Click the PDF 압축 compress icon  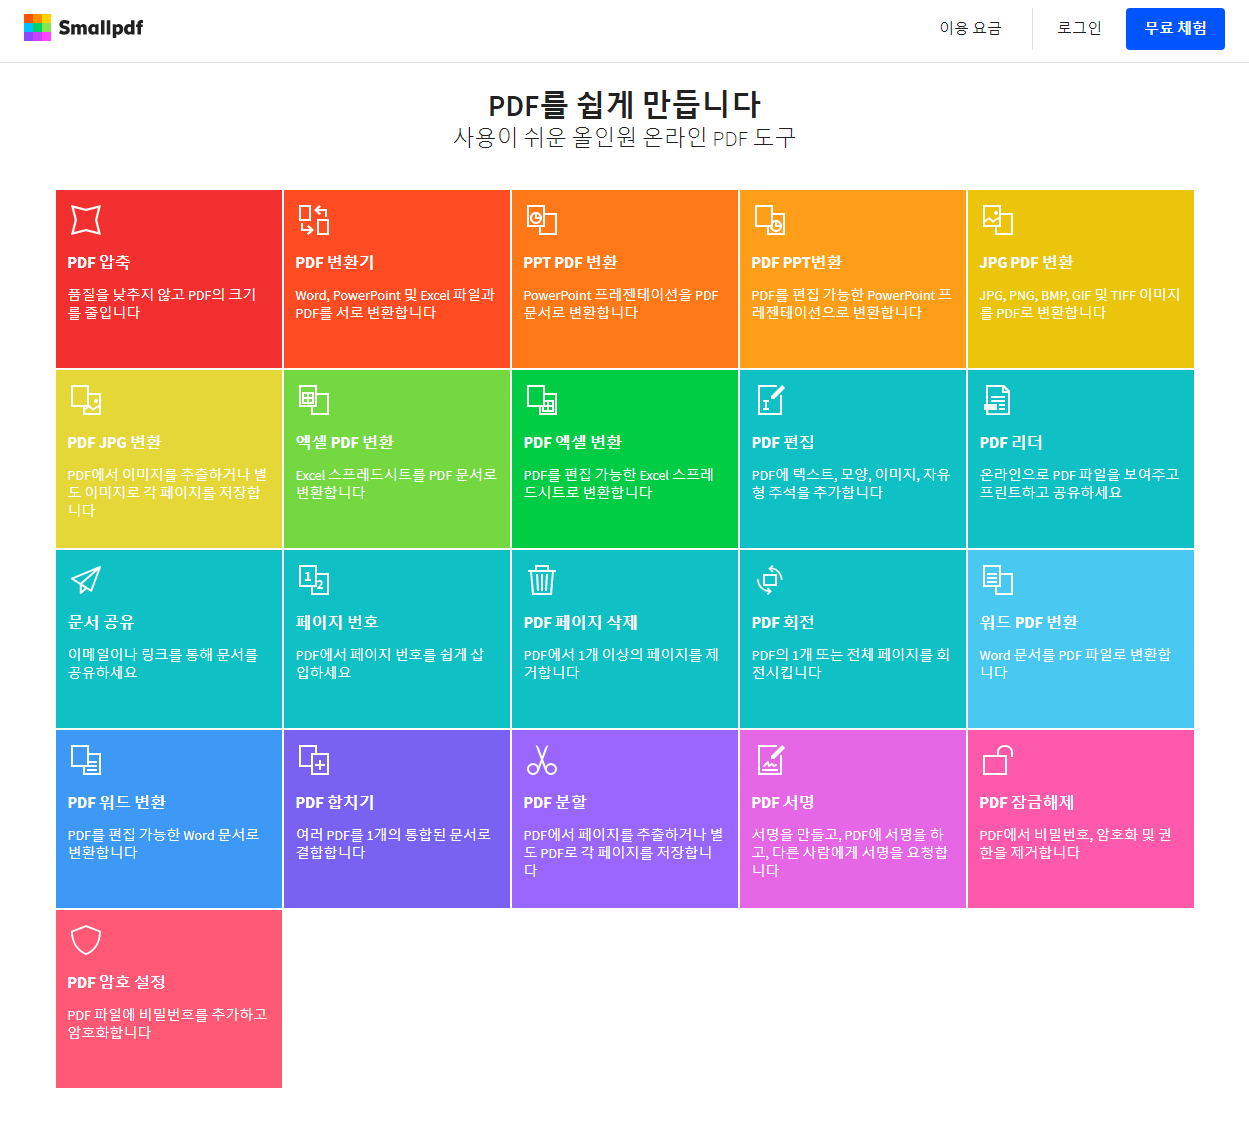pos(86,220)
